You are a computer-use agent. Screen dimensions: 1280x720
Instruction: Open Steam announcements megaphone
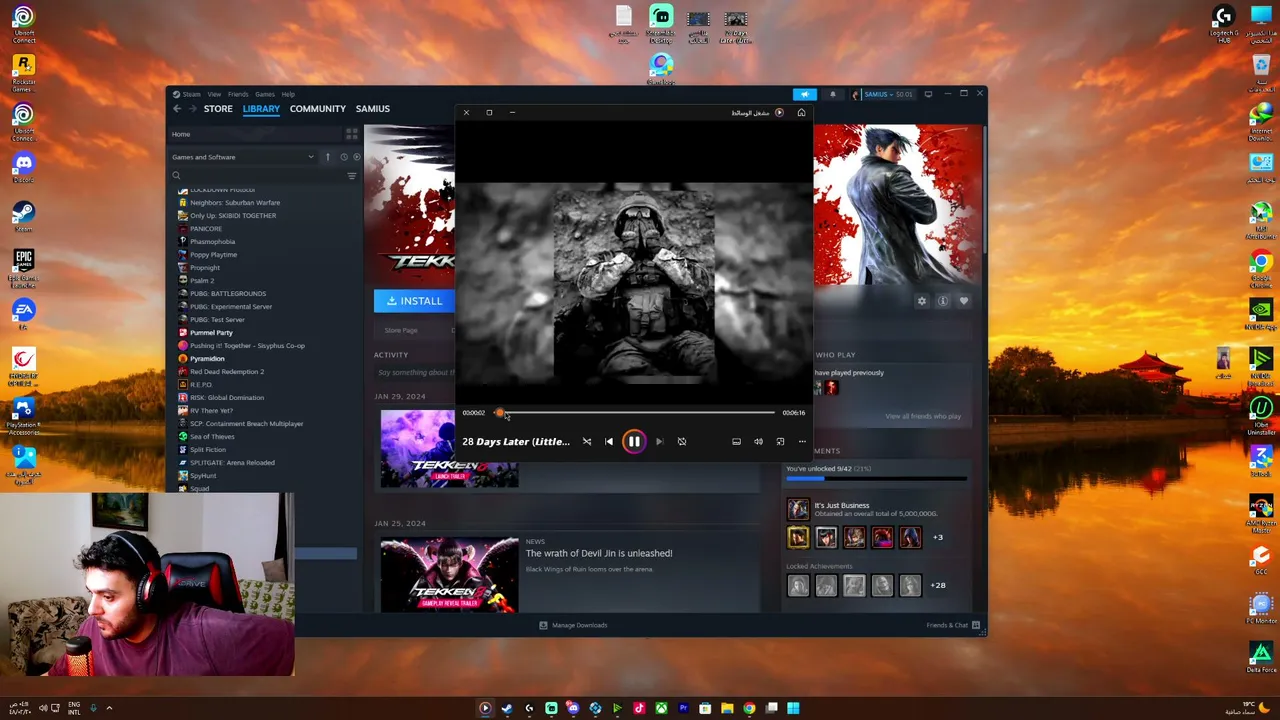pos(805,94)
